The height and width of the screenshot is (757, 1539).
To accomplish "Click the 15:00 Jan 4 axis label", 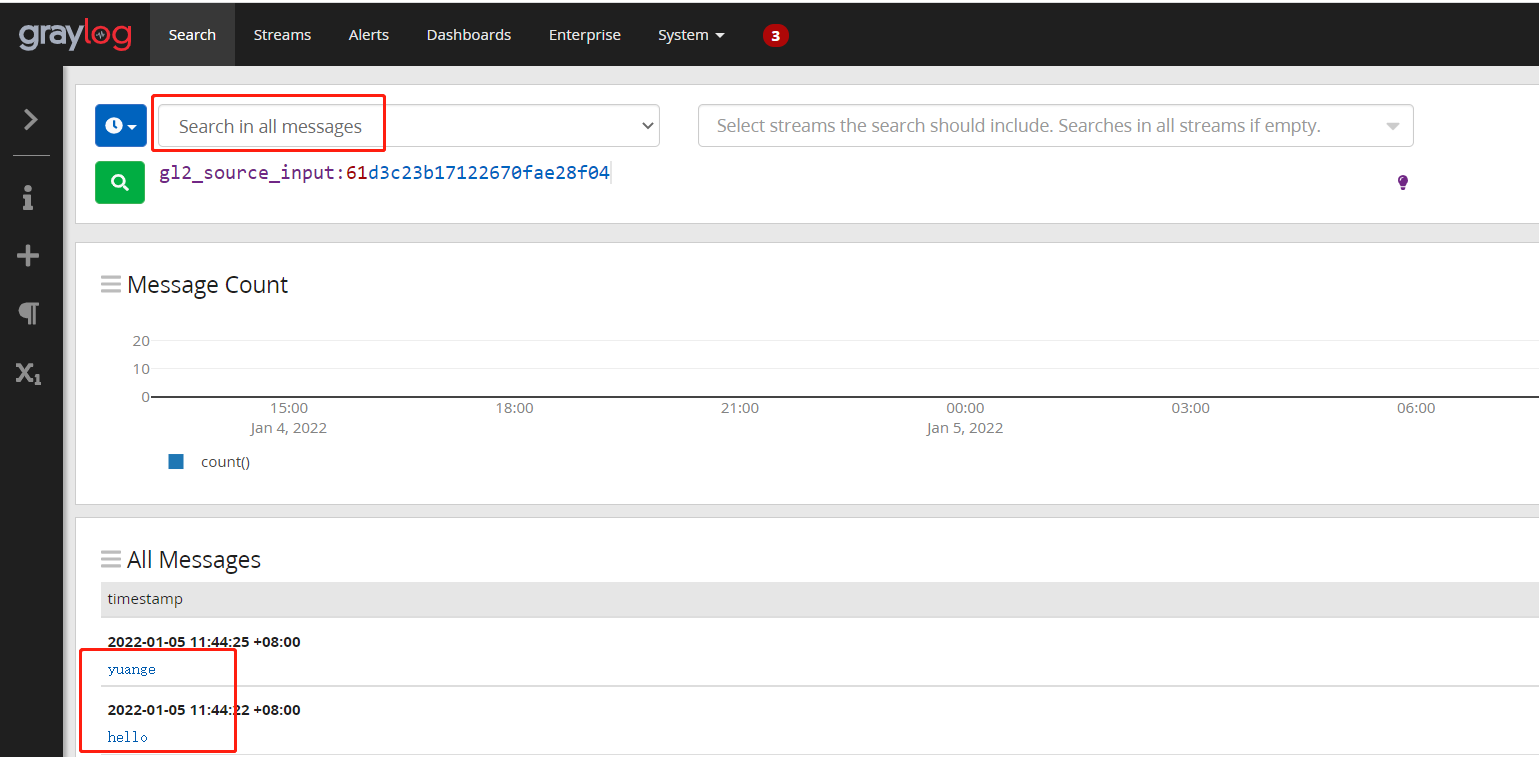I will 289,418.
